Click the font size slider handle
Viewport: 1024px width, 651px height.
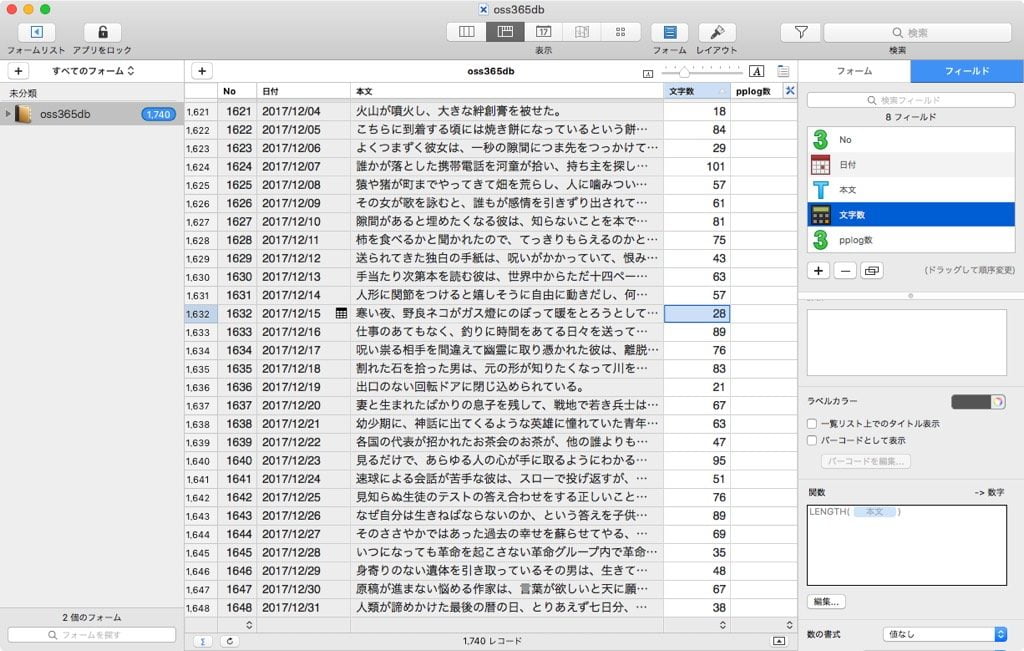(684, 71)
